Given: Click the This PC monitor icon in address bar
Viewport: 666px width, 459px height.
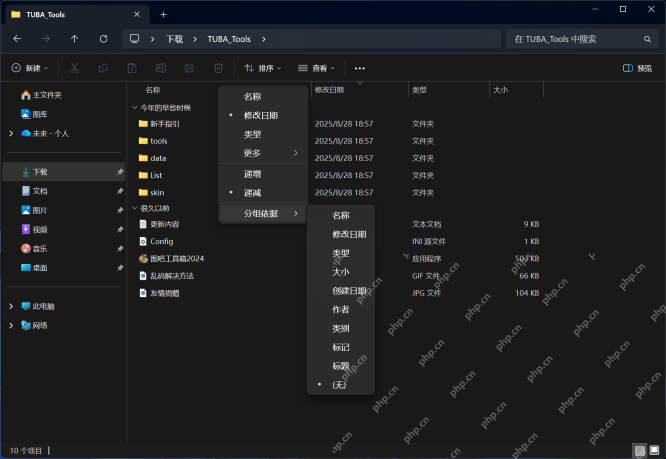Looking at the screenshot, I should click(135, 39).
